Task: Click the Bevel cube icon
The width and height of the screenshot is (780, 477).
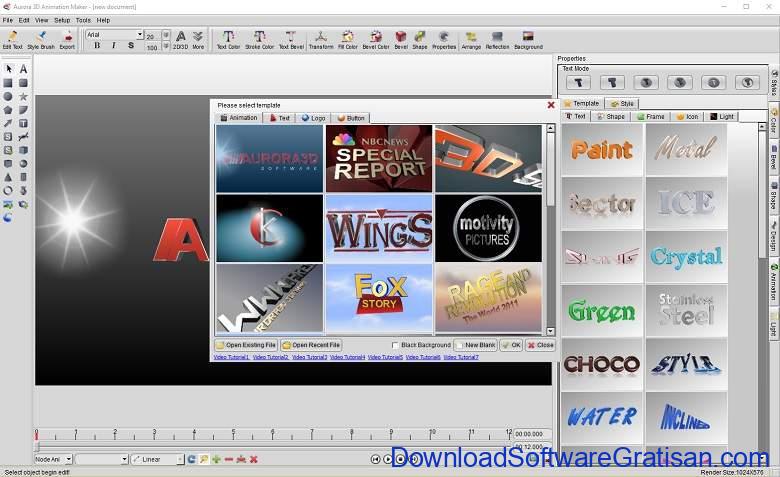Action: (x=401, y=40)
